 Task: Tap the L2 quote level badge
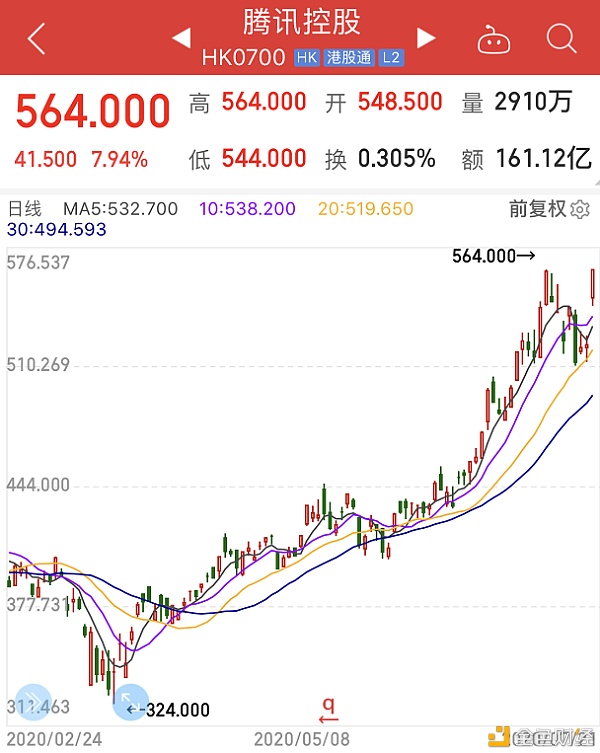[391, 58]
